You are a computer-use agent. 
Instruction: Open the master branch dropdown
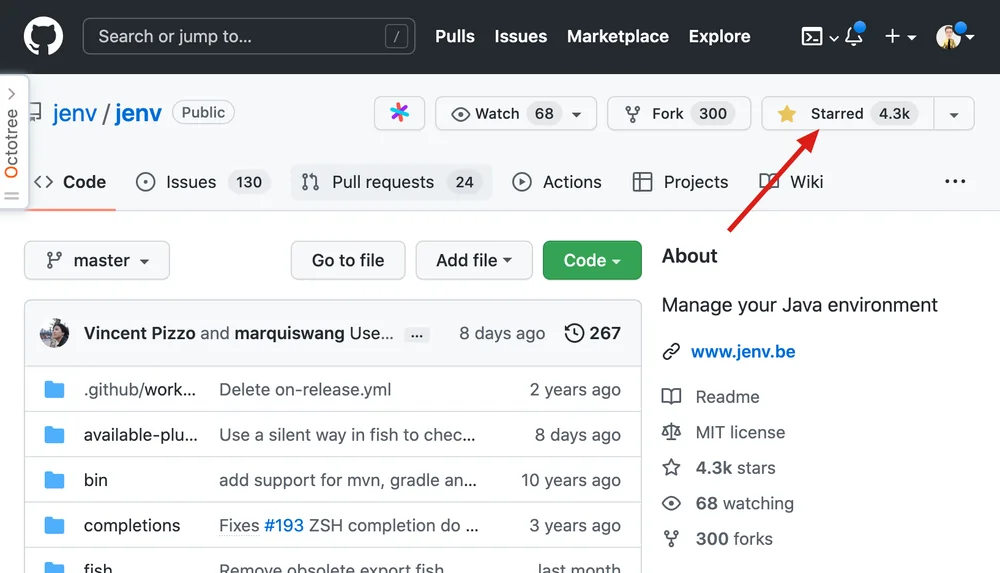[x=97, y=260]
